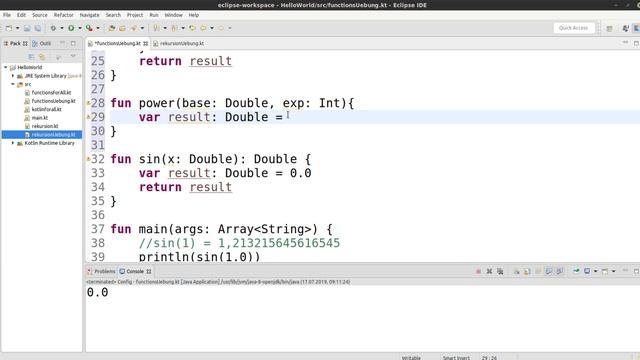Collapse the HelloWorld project node
Viewport: 640px width, 360px height.
point(6,67)
